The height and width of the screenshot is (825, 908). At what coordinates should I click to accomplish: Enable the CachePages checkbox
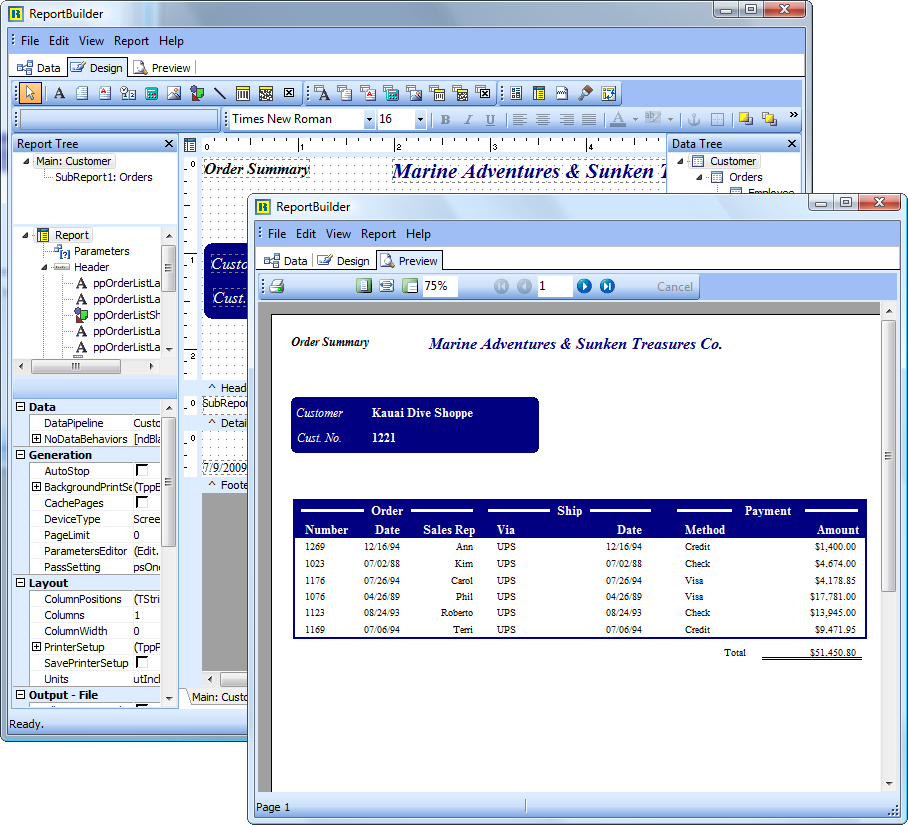pos(141,502)
